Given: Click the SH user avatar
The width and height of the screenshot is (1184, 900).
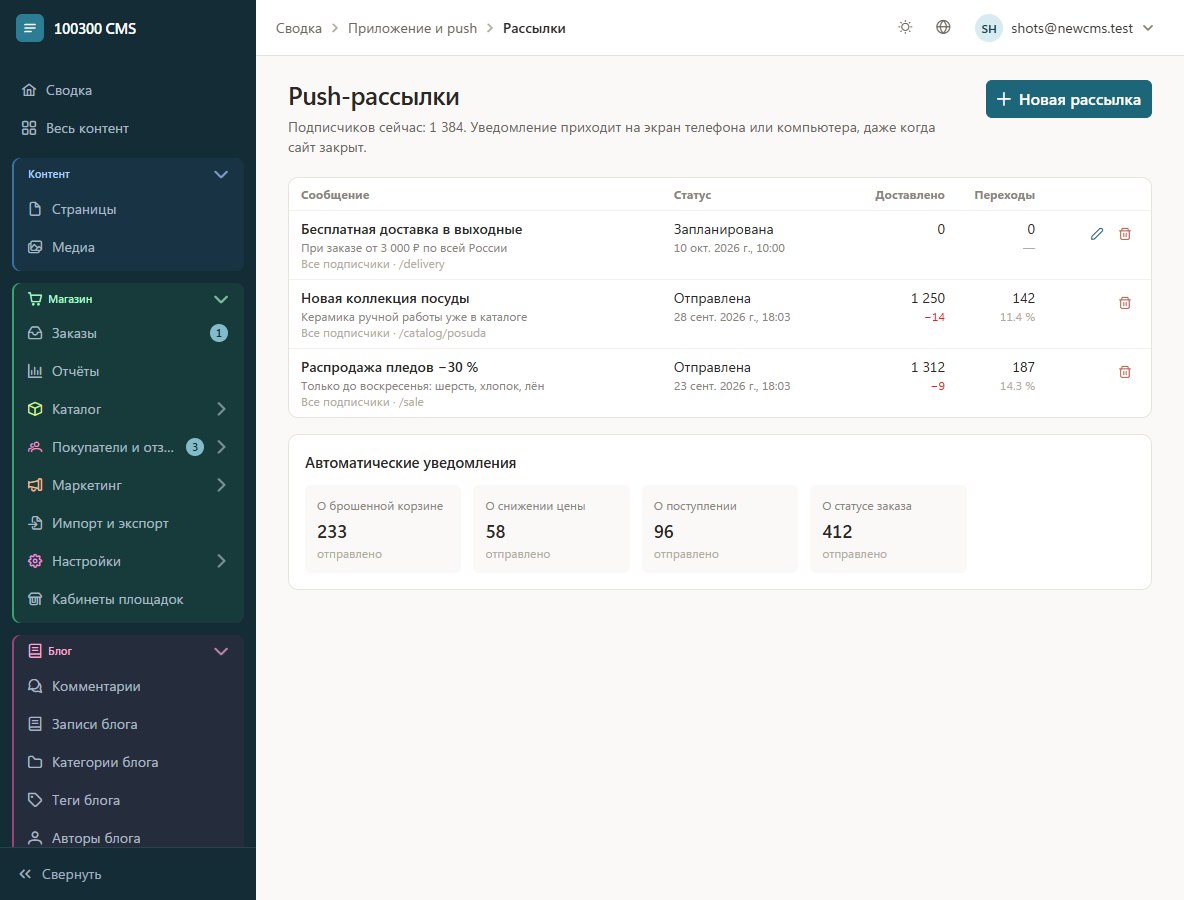Looking at the screenshot, I should (988, 29).
